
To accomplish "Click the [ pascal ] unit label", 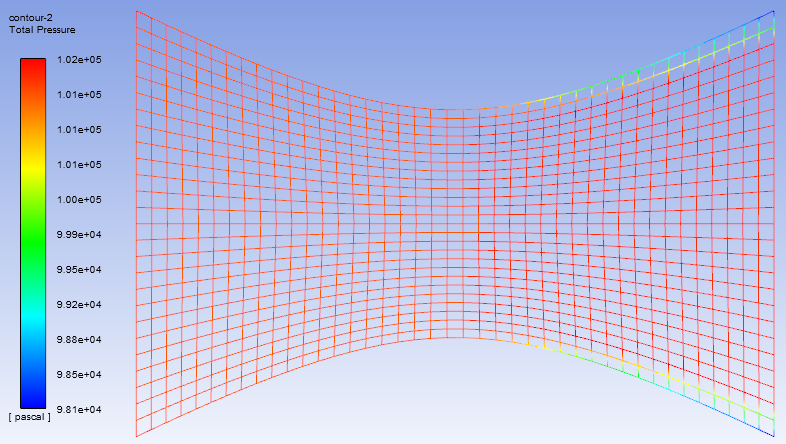I will pos(30,417).
